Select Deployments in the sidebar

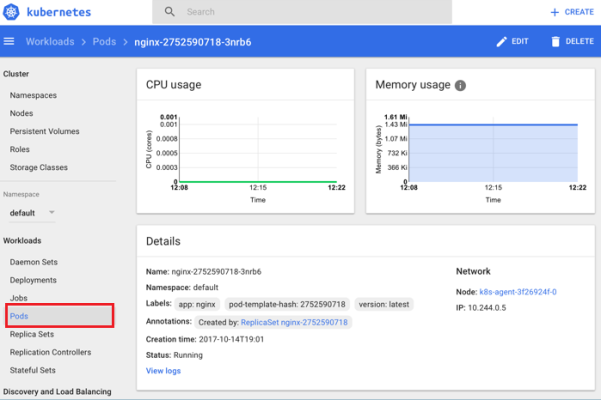(x=33, y=280)
